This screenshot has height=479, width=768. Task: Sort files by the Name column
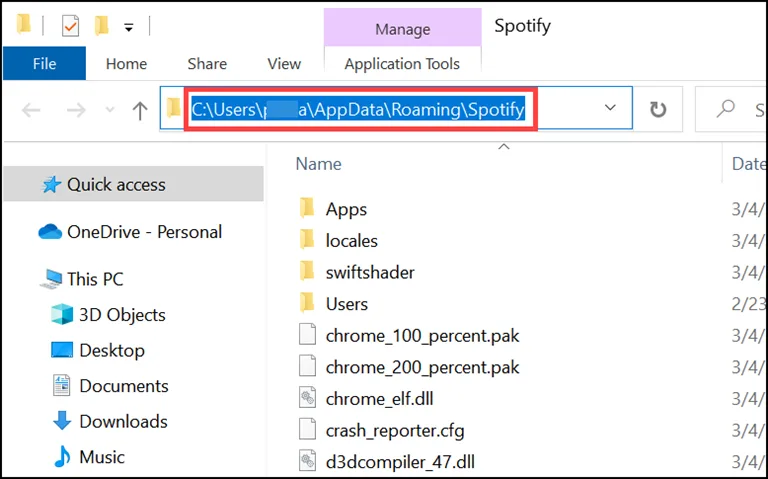(x=318, y=164)
